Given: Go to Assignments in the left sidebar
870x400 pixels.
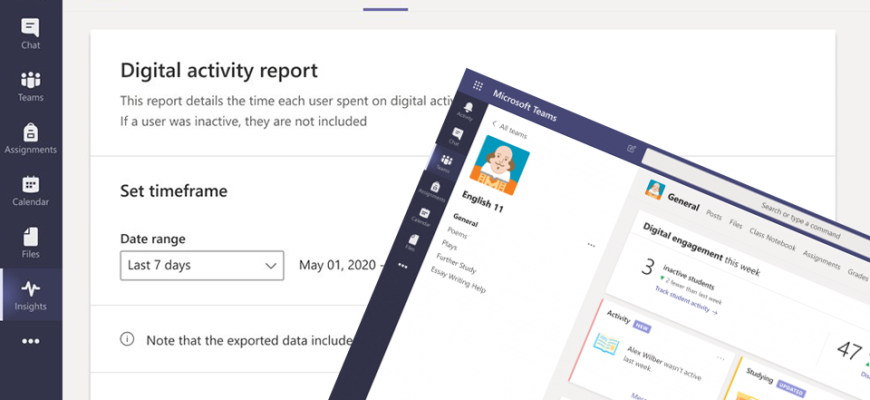Looking at the screenshot, I should [x=30, y=139].
